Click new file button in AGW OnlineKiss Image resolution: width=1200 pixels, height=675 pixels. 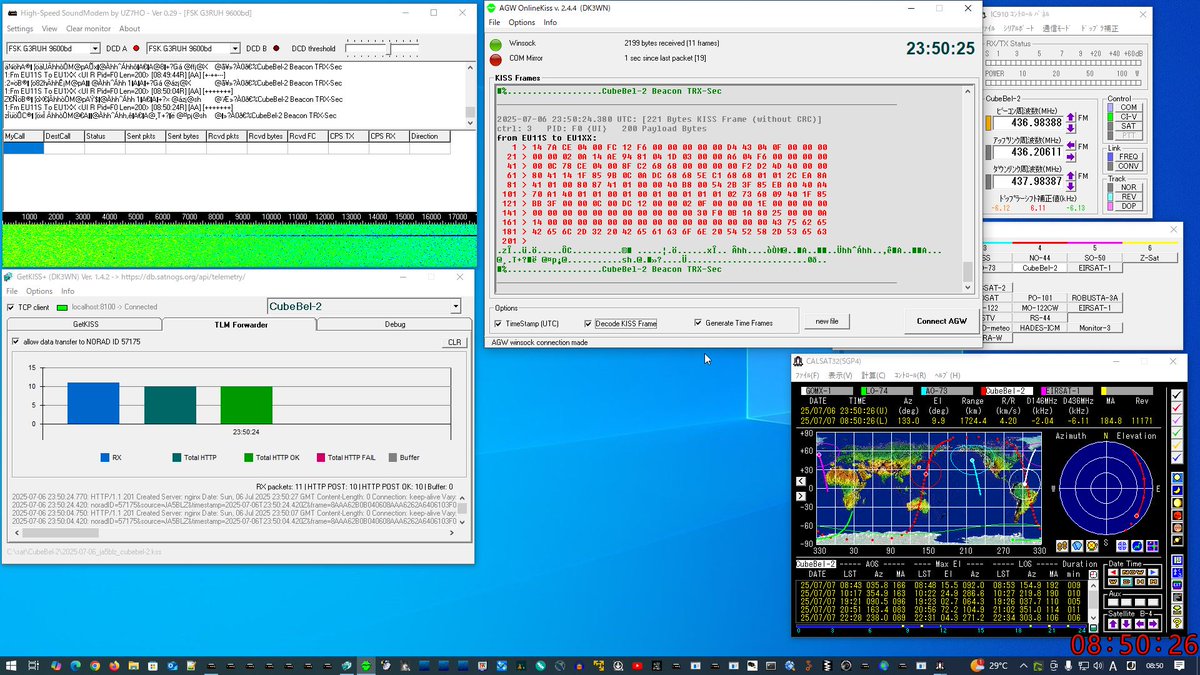pyautogui.click(x=827, y=321)
